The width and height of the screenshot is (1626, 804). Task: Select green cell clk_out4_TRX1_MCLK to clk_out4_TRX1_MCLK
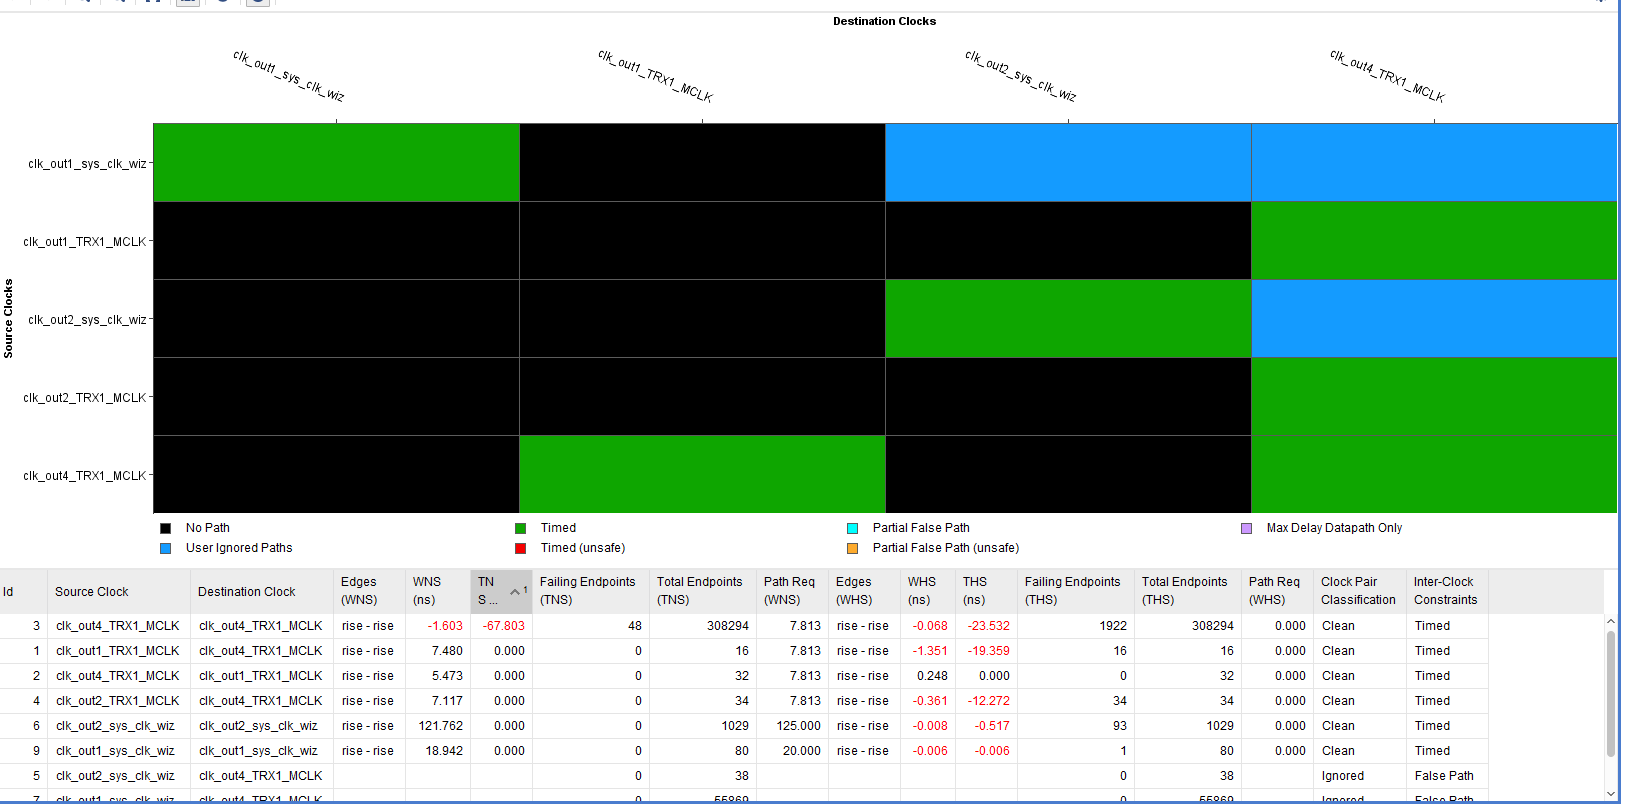1434,475
